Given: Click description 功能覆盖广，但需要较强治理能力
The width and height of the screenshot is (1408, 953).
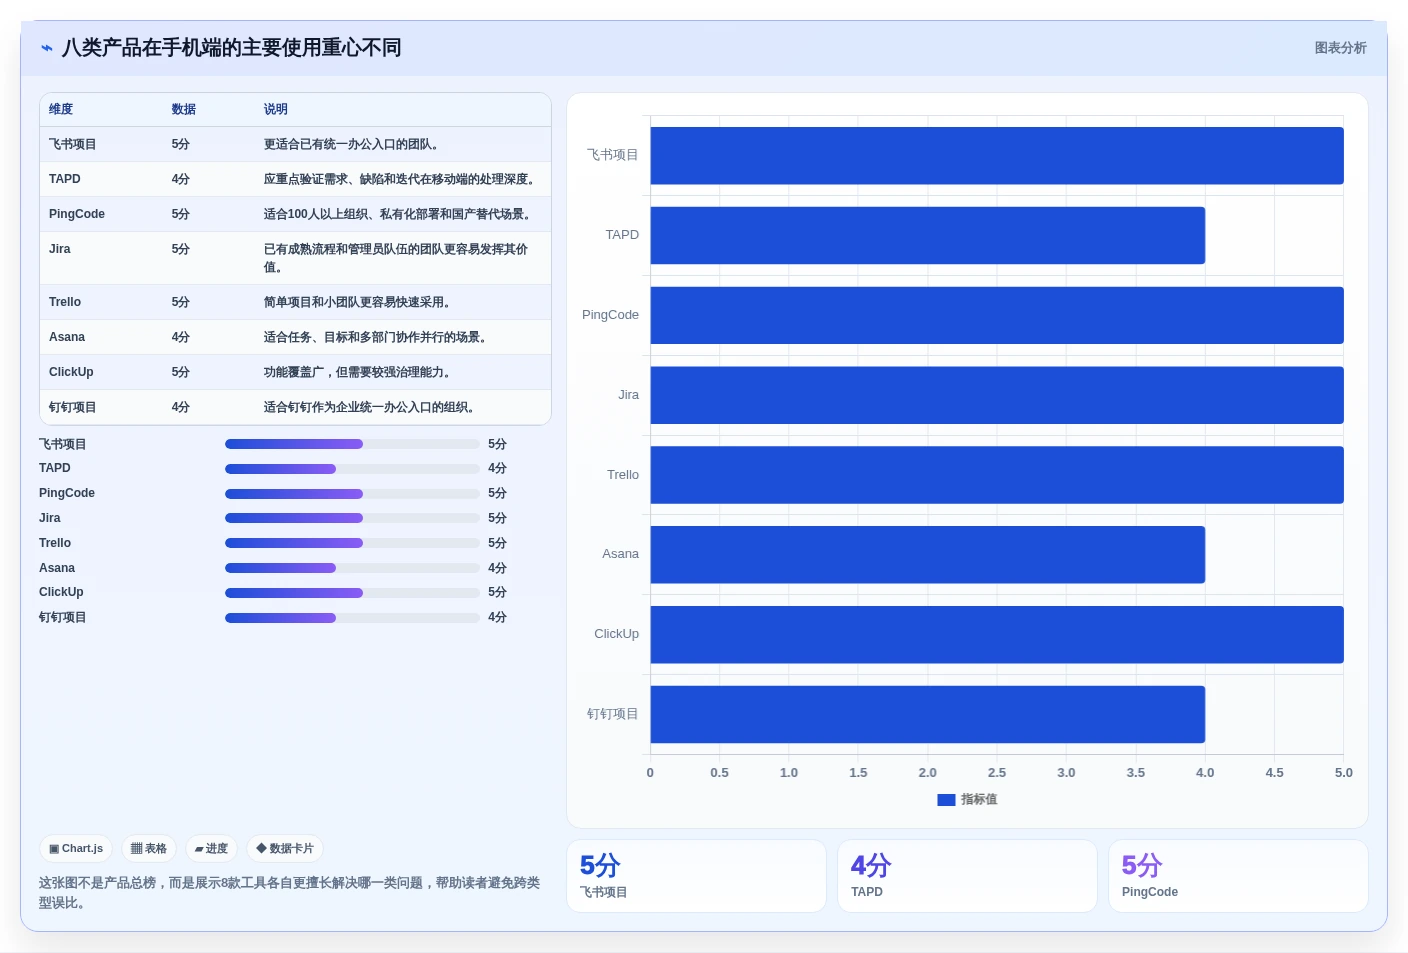Looking at the screenshot, I should coord(357,372).
